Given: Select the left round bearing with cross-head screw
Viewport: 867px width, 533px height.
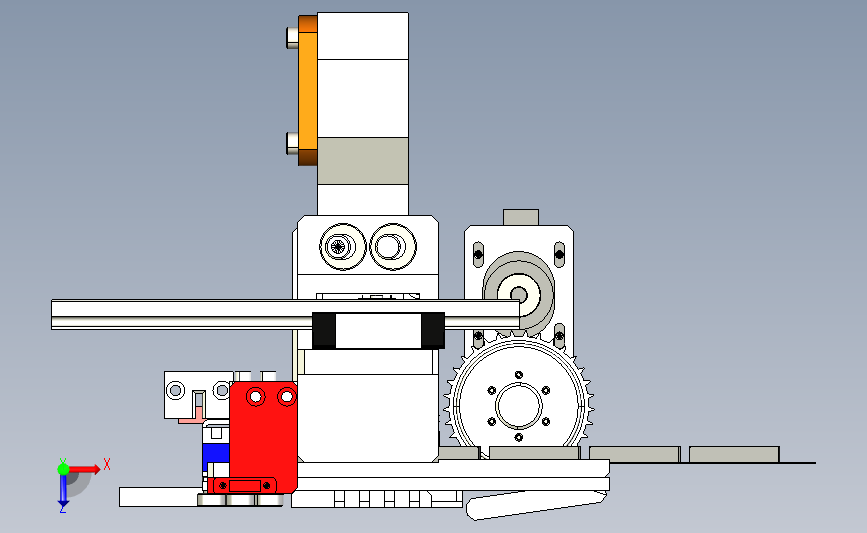Looking at the screenshot, I should point(342,247).
